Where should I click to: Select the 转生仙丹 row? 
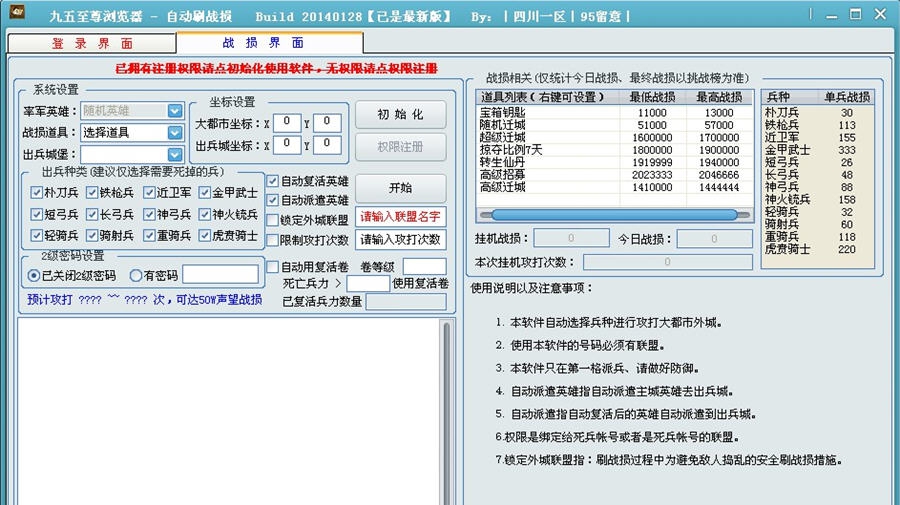[x=614, y=162]
